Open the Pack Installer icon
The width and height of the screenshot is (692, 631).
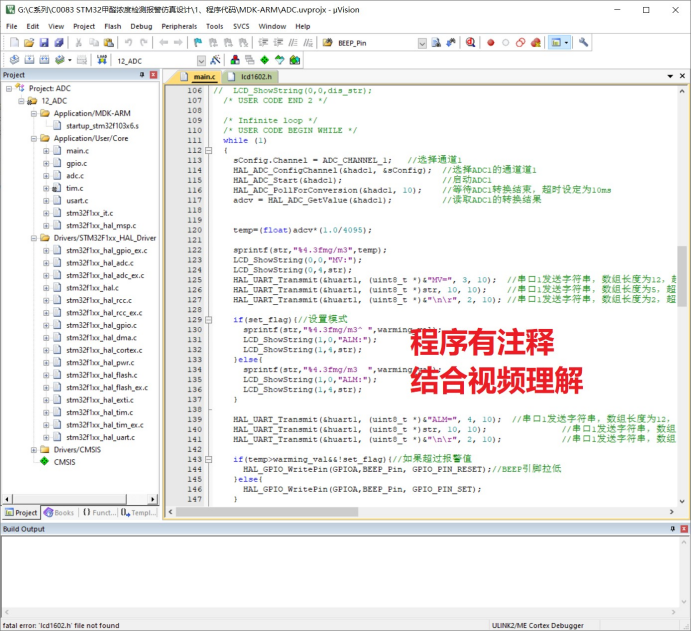click(x=294, y=60)
